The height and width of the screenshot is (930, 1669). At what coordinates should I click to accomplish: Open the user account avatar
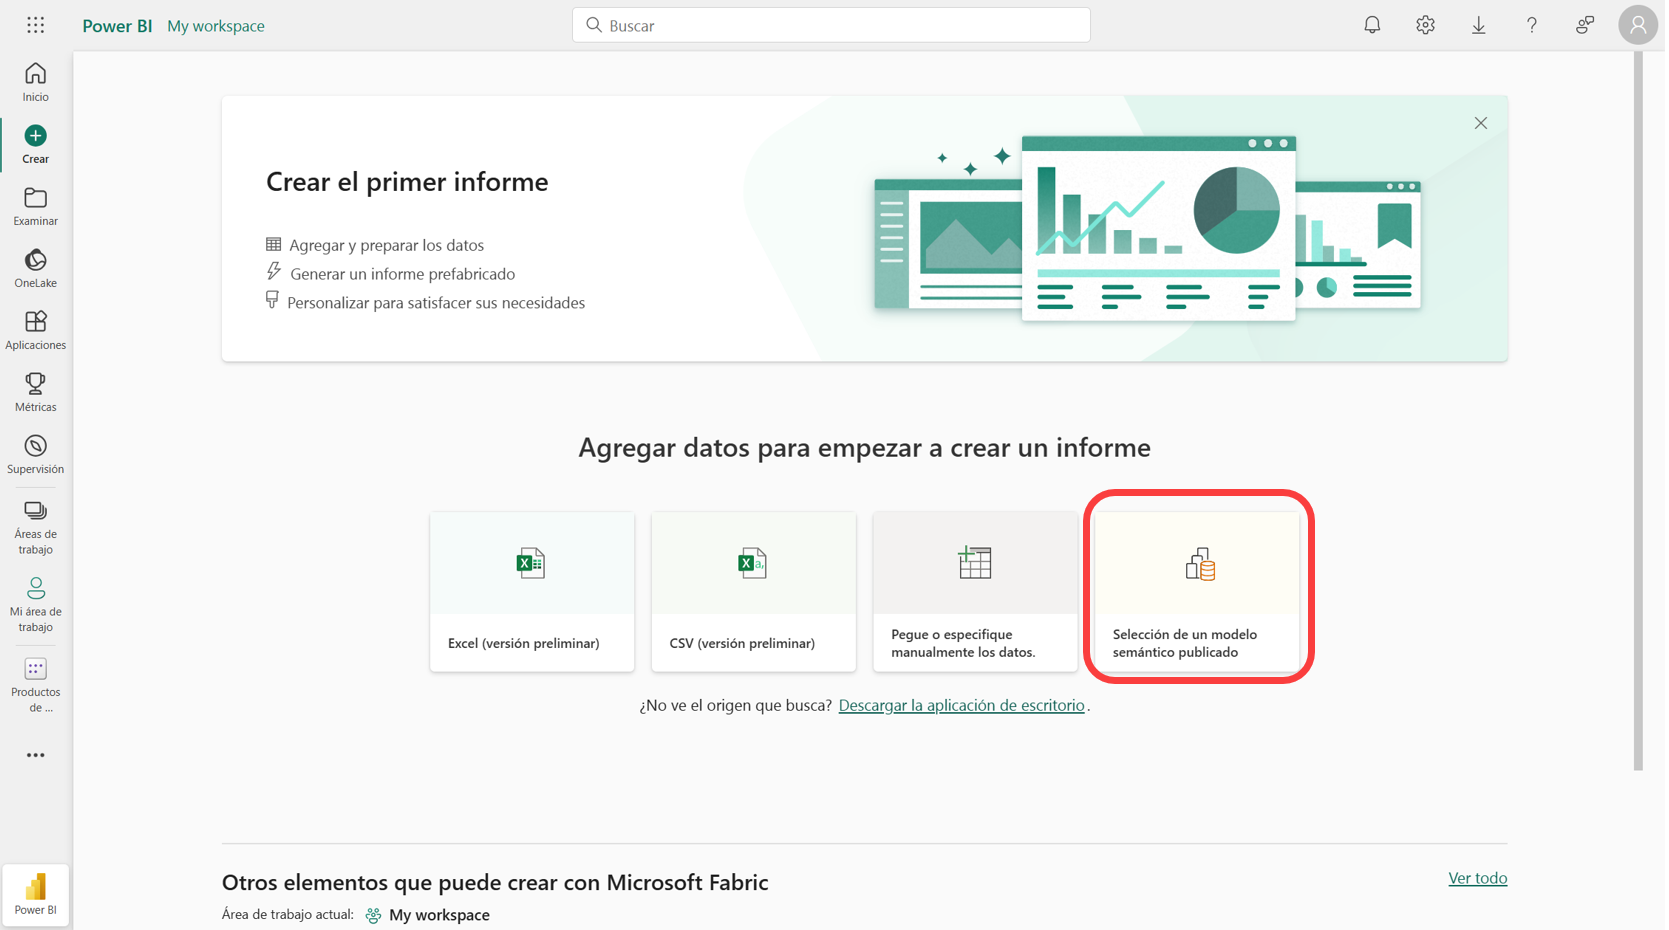tap(1638, 25)
